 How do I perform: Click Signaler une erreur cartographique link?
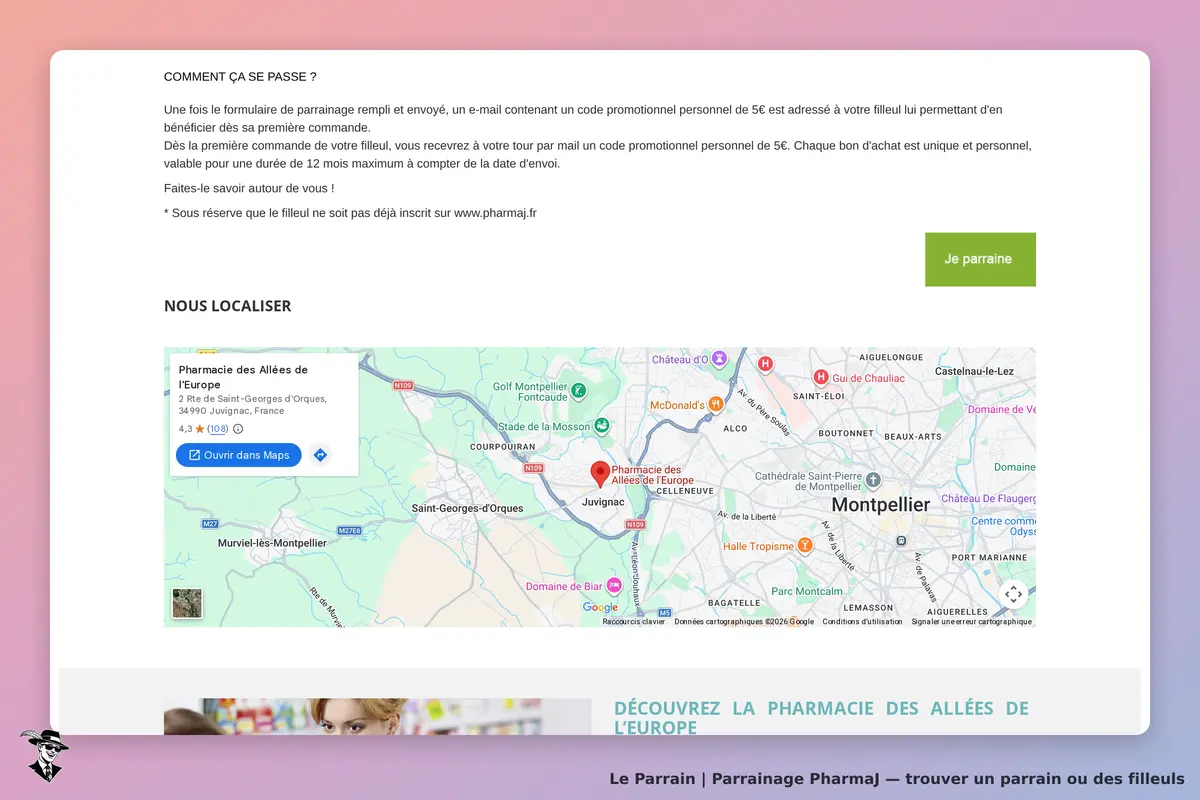point(971,621)
